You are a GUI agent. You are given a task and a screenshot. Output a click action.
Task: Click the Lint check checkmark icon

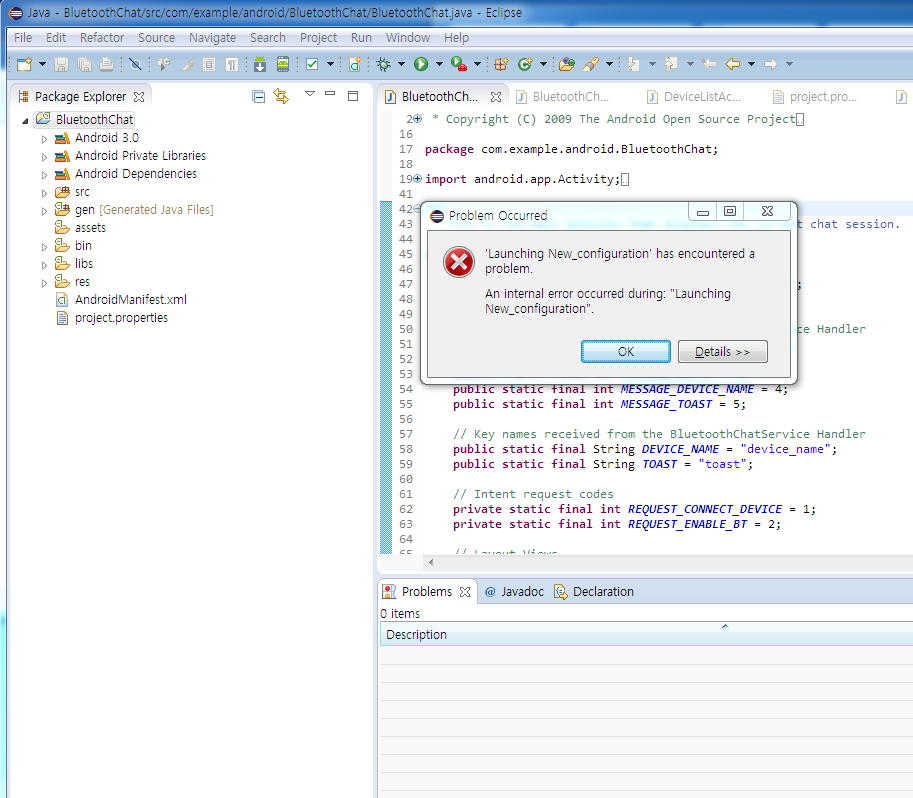(312, 64)
